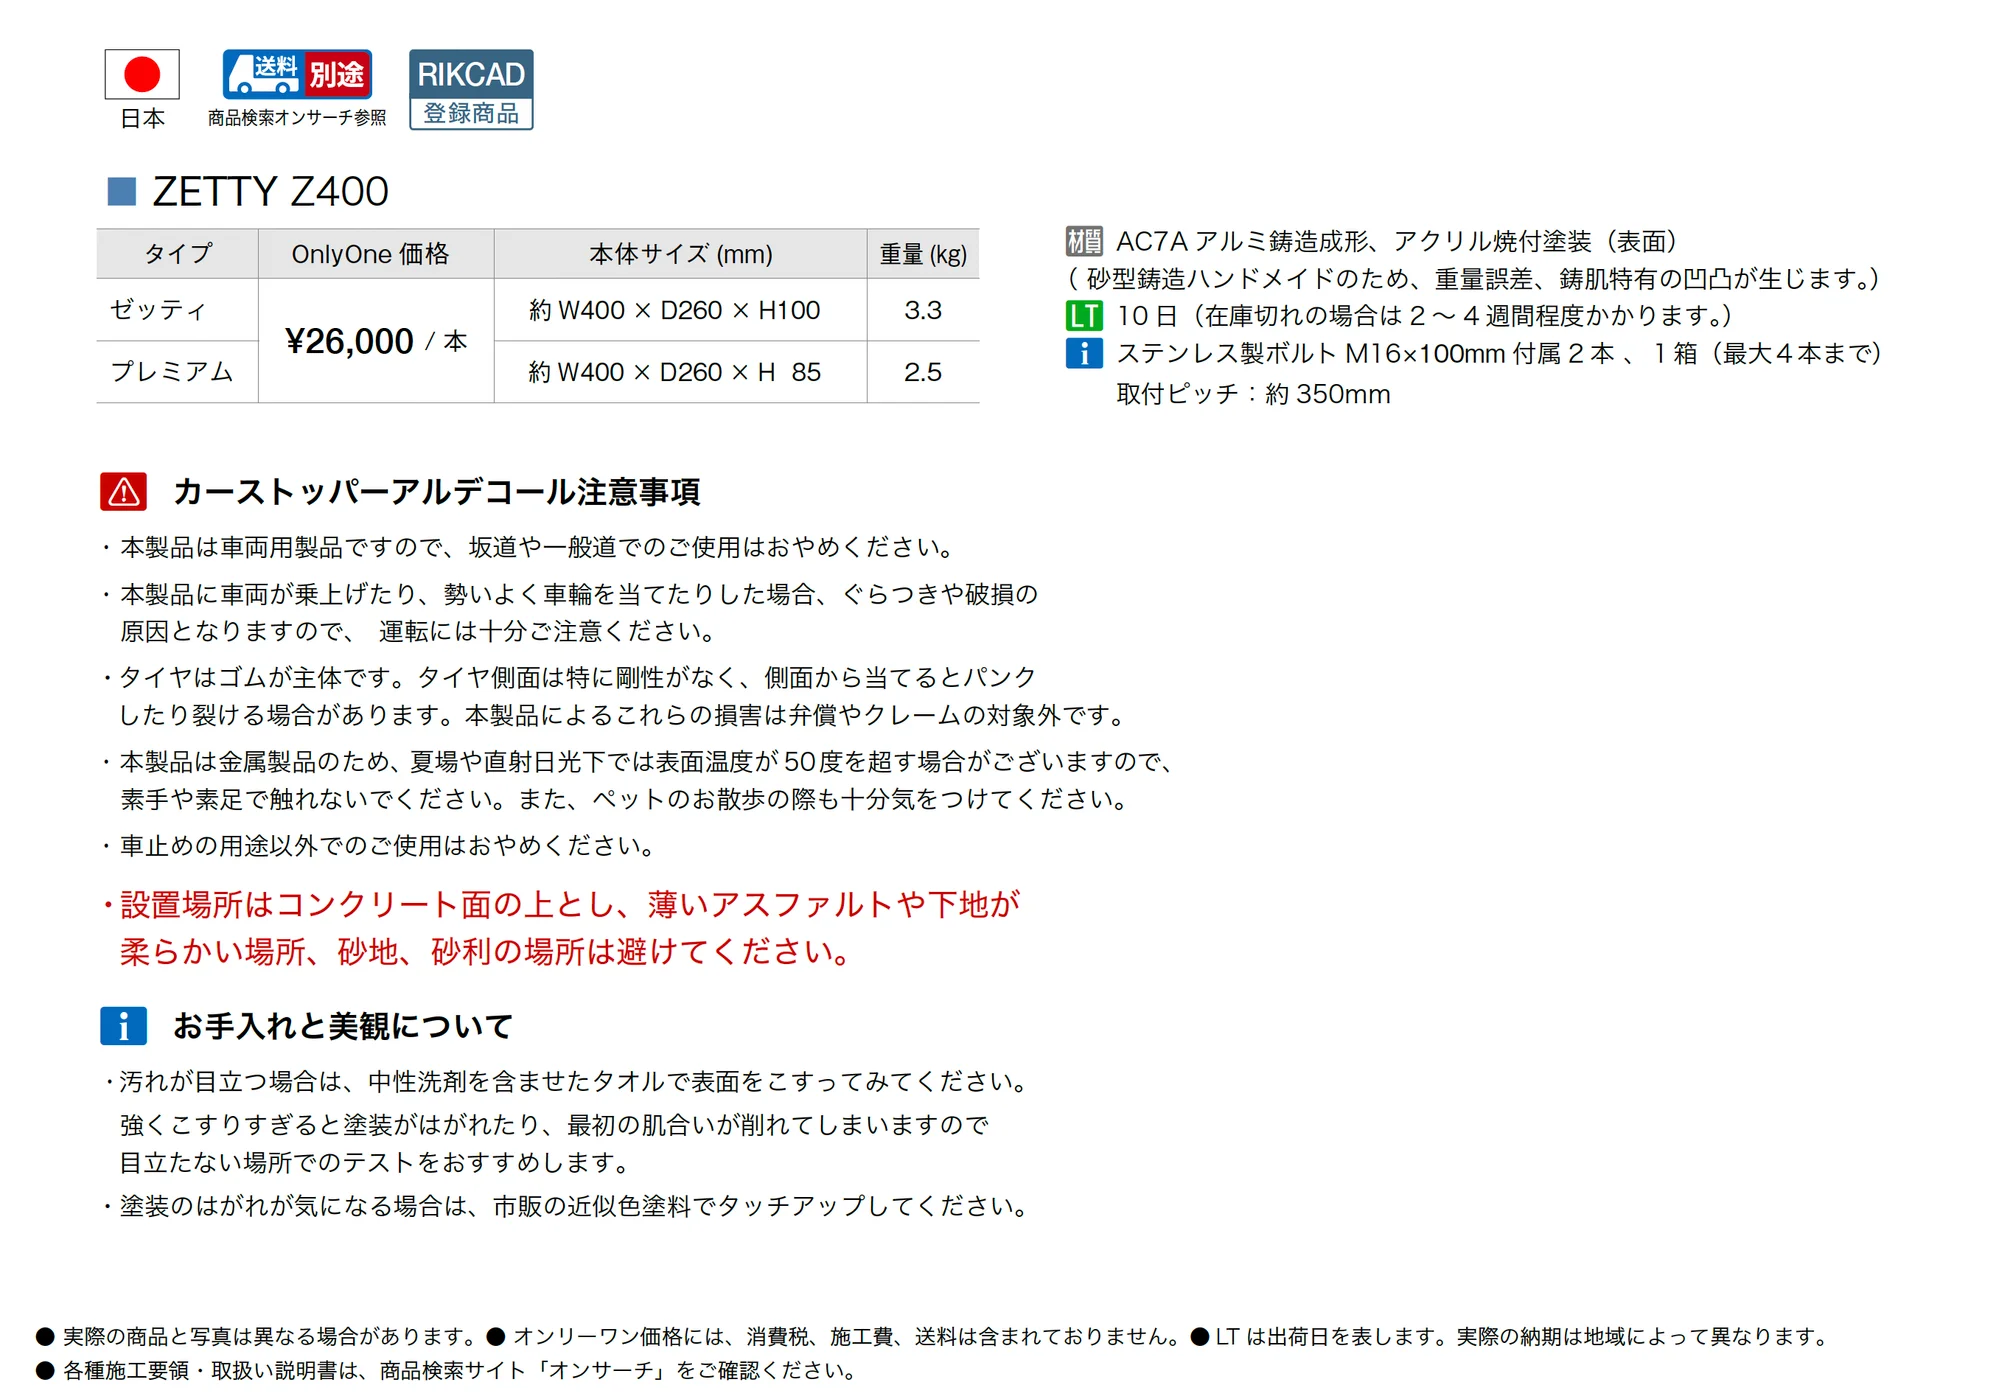Click the 商品検索オンサーチ参照 caption
The image size is (1999, 1399).
pos(297,118)
